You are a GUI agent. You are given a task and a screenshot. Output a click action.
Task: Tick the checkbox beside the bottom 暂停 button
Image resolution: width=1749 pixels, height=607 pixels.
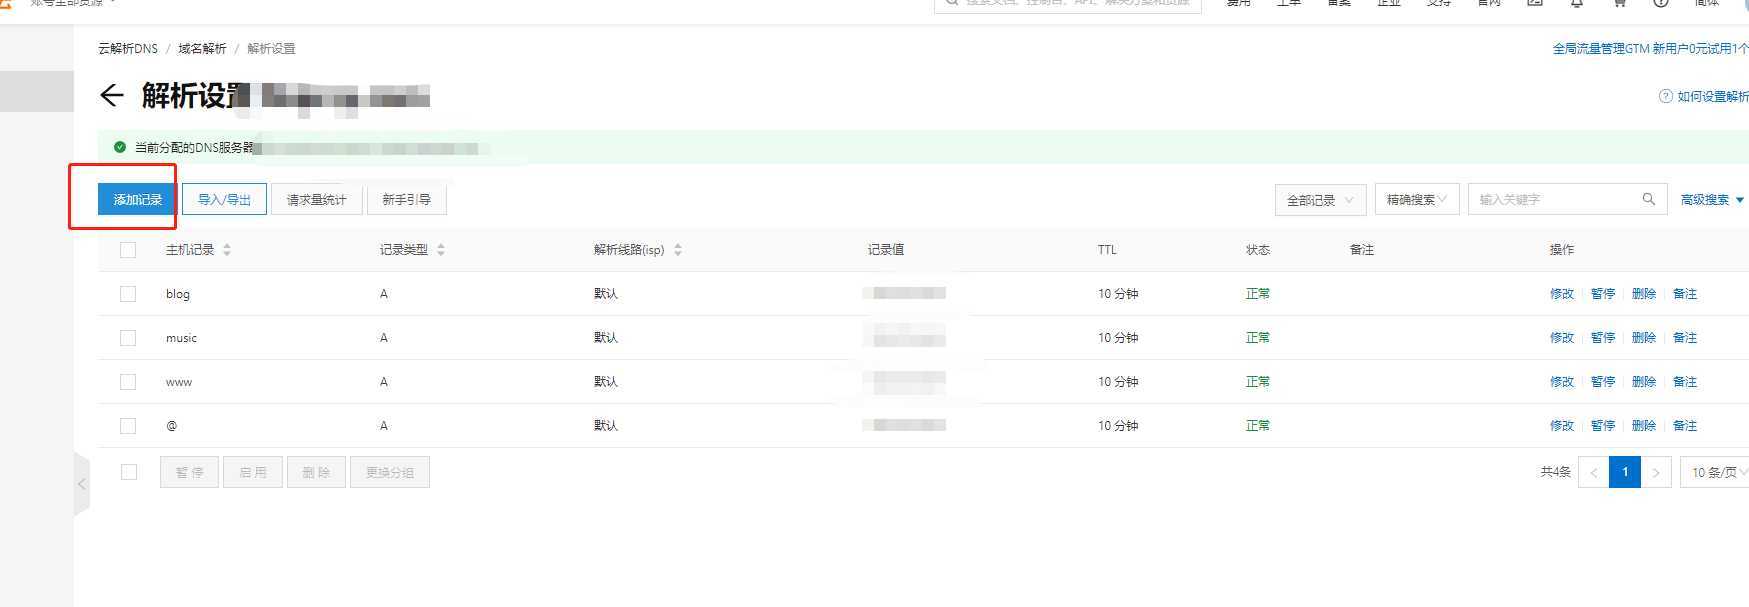[129, 472]
